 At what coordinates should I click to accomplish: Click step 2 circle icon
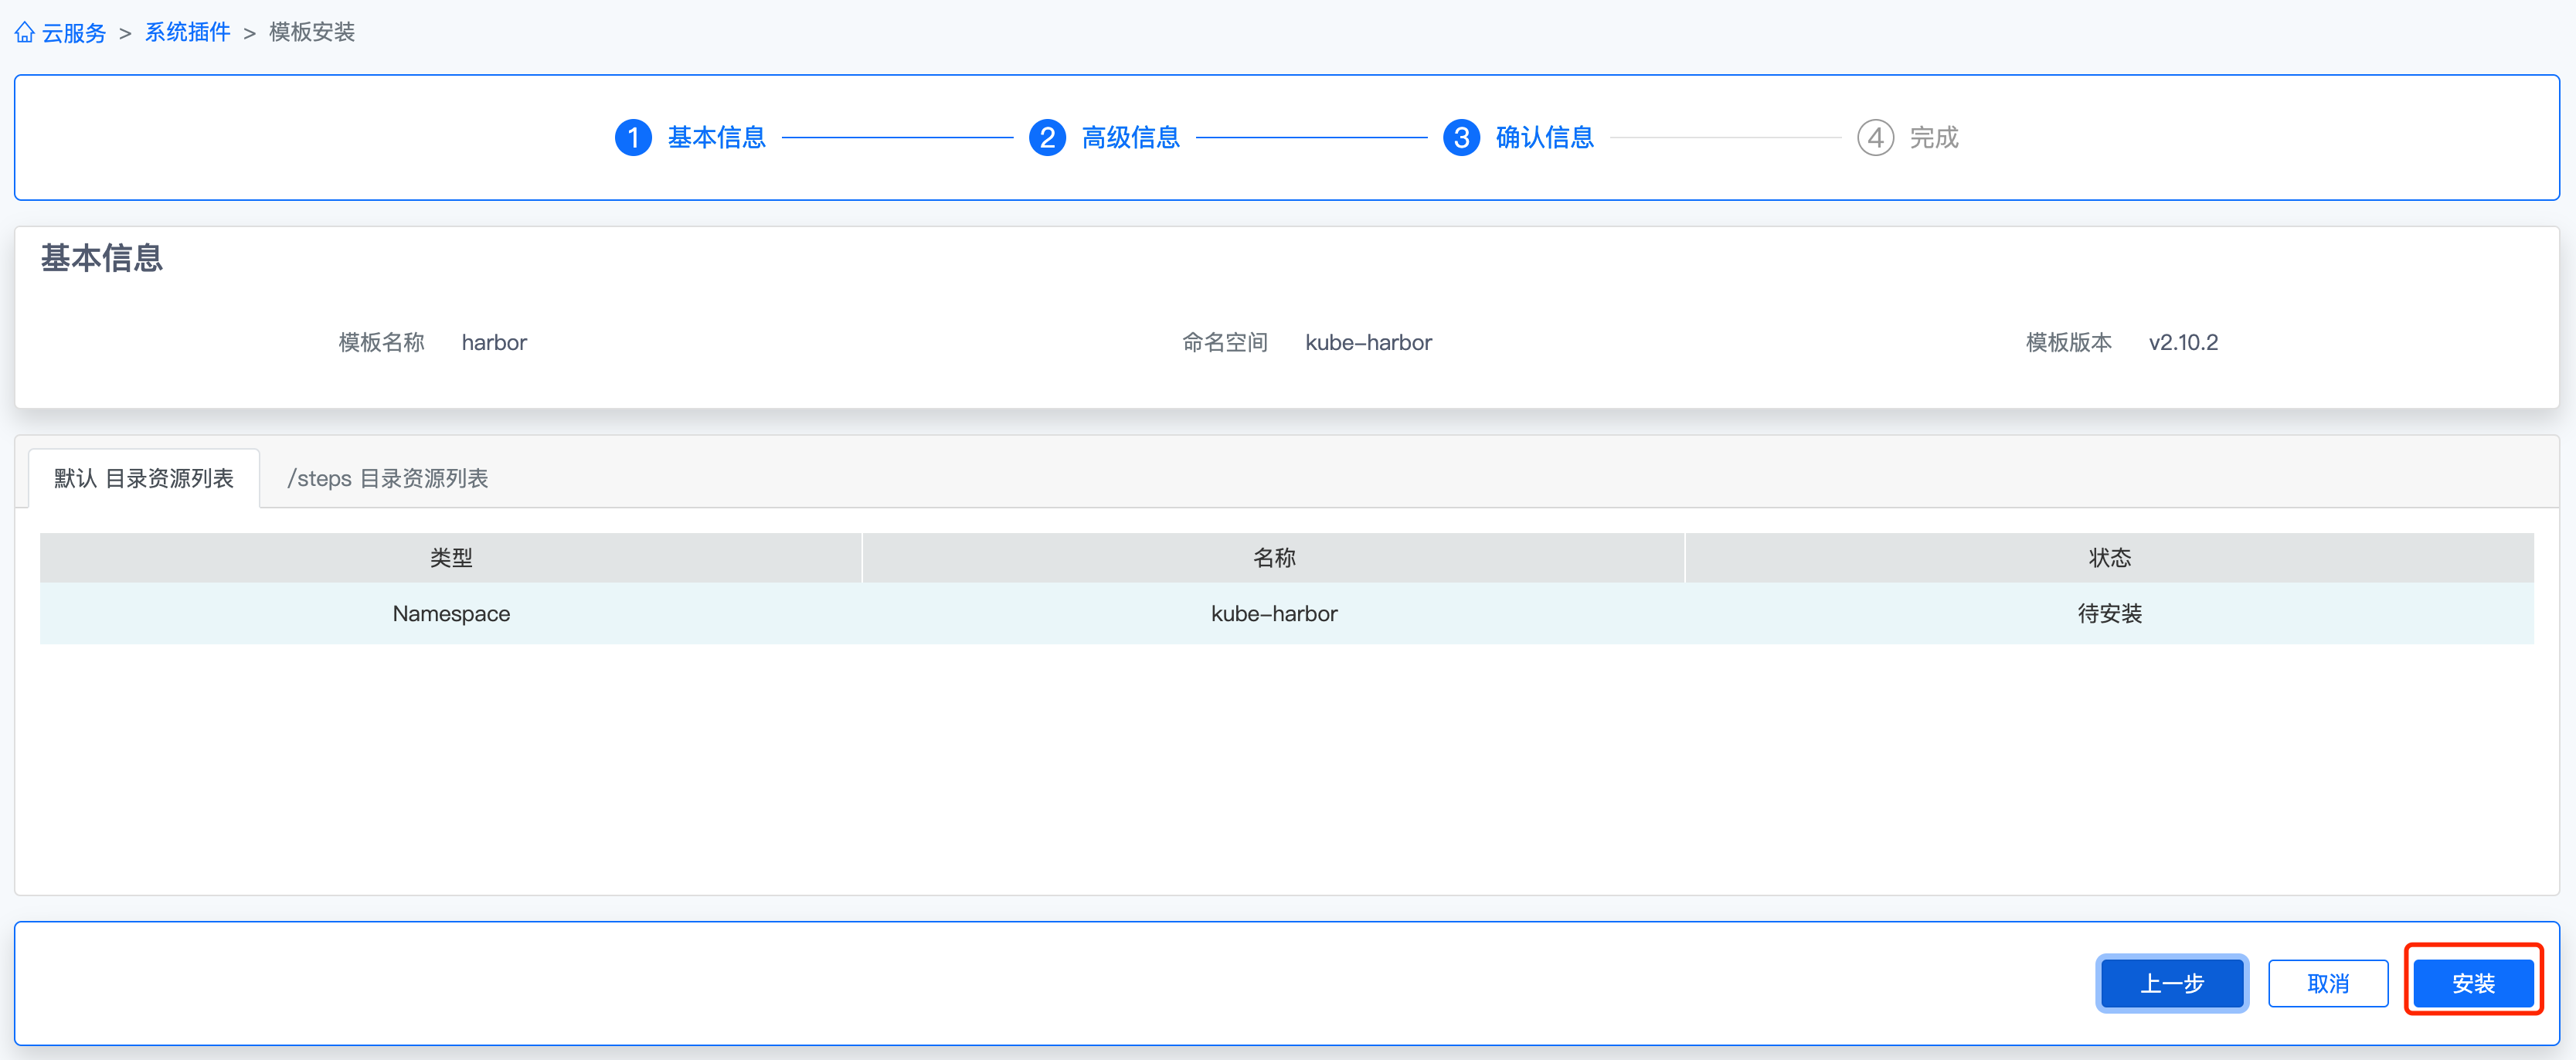[x=1047, y=137]
